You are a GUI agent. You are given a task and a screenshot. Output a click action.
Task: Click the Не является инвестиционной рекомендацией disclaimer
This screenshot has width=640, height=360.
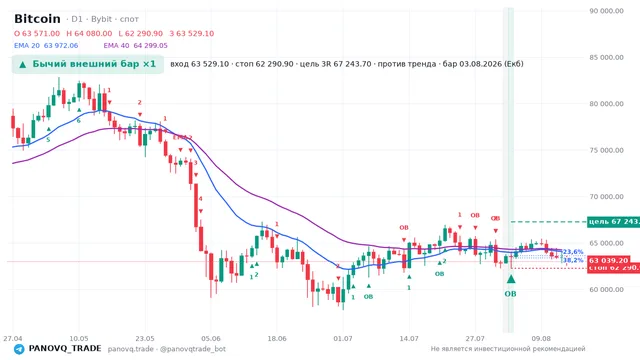(x=508, y=349)
